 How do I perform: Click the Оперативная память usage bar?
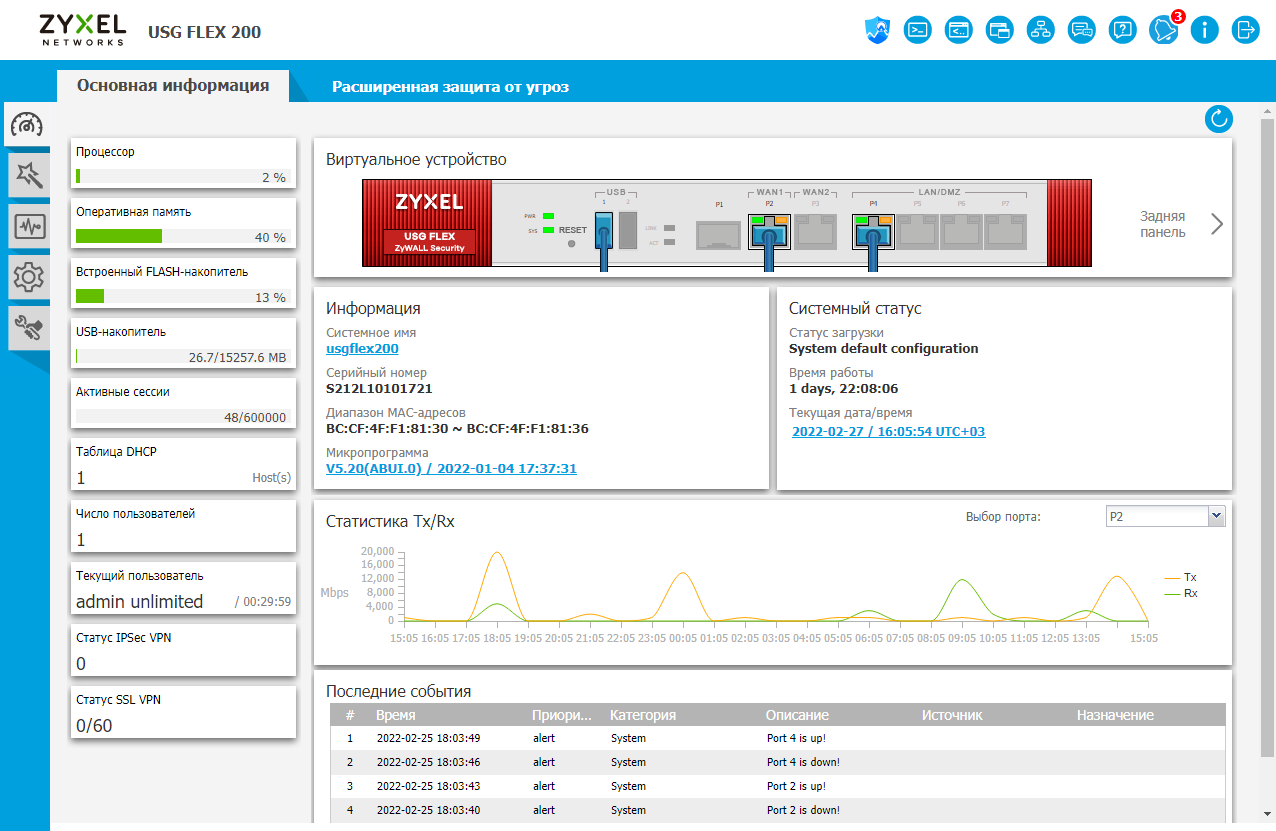[182, 236]
